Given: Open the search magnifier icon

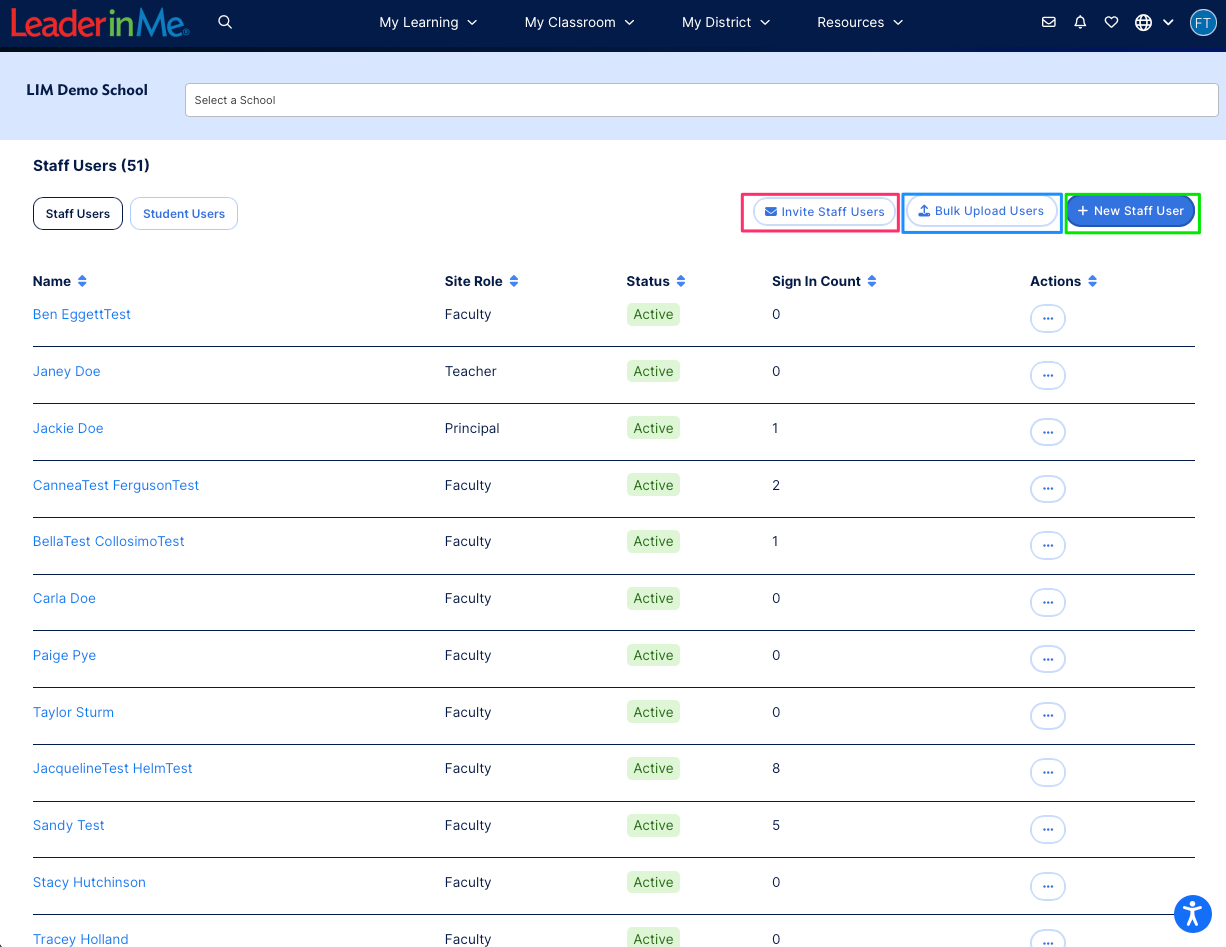Looking at the screenshot, I should click(x=225, y=21).
